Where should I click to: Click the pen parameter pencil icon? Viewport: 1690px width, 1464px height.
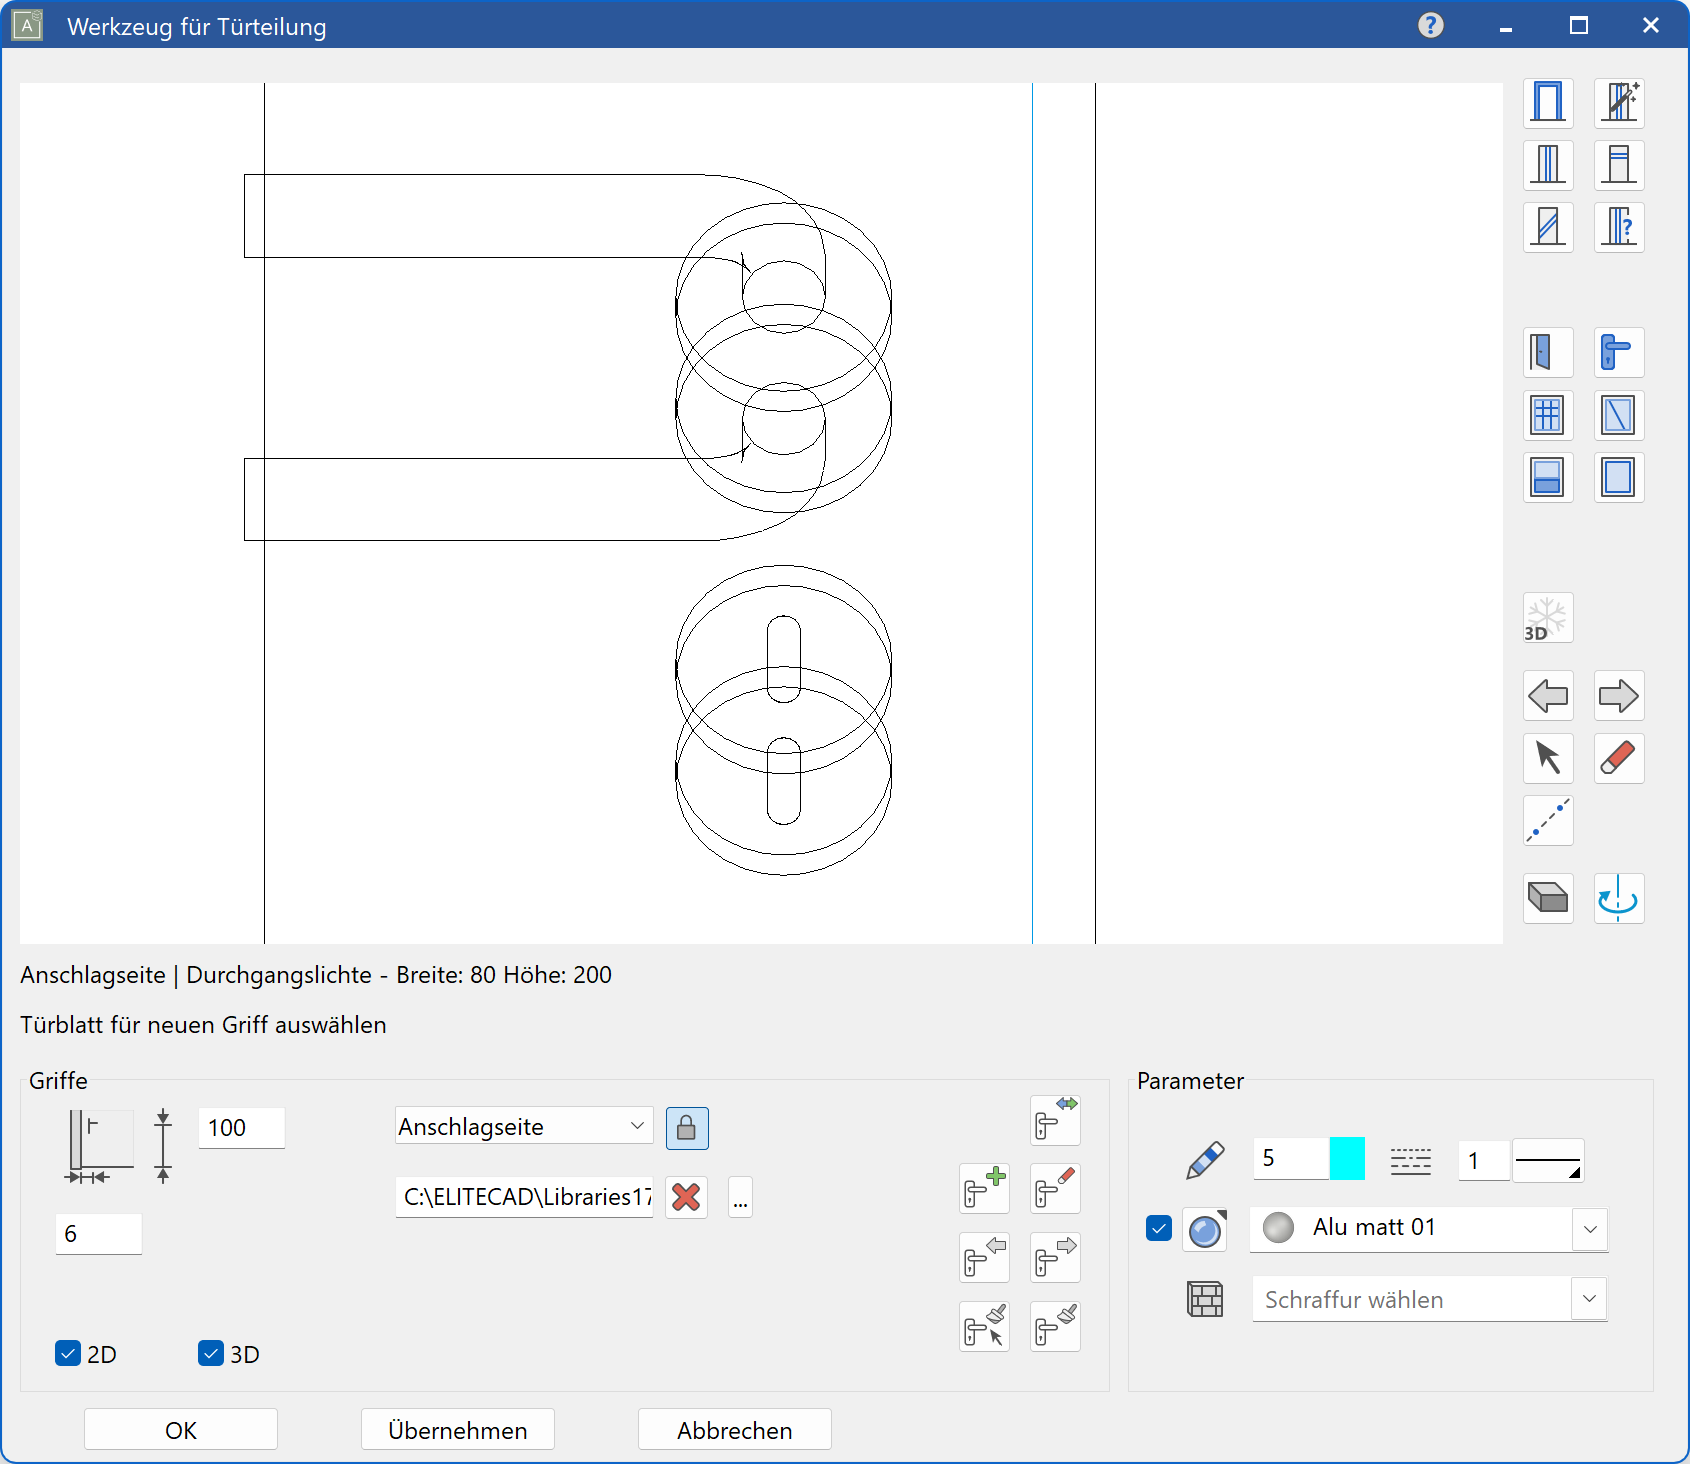(1205, 1160)
